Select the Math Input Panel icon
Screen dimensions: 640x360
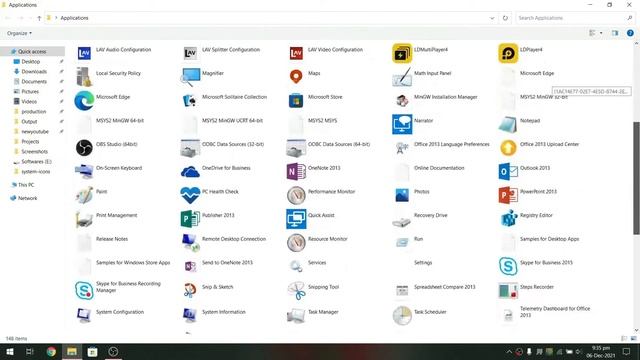click(402, 77)
